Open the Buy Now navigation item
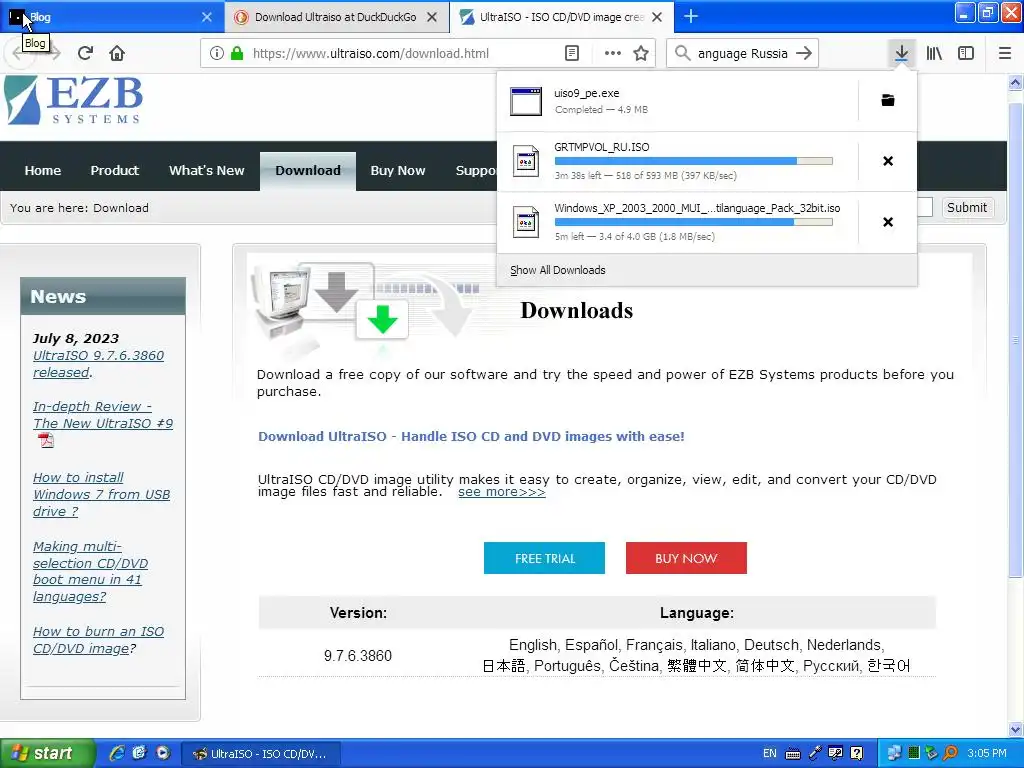 click(x=398, y=170)
